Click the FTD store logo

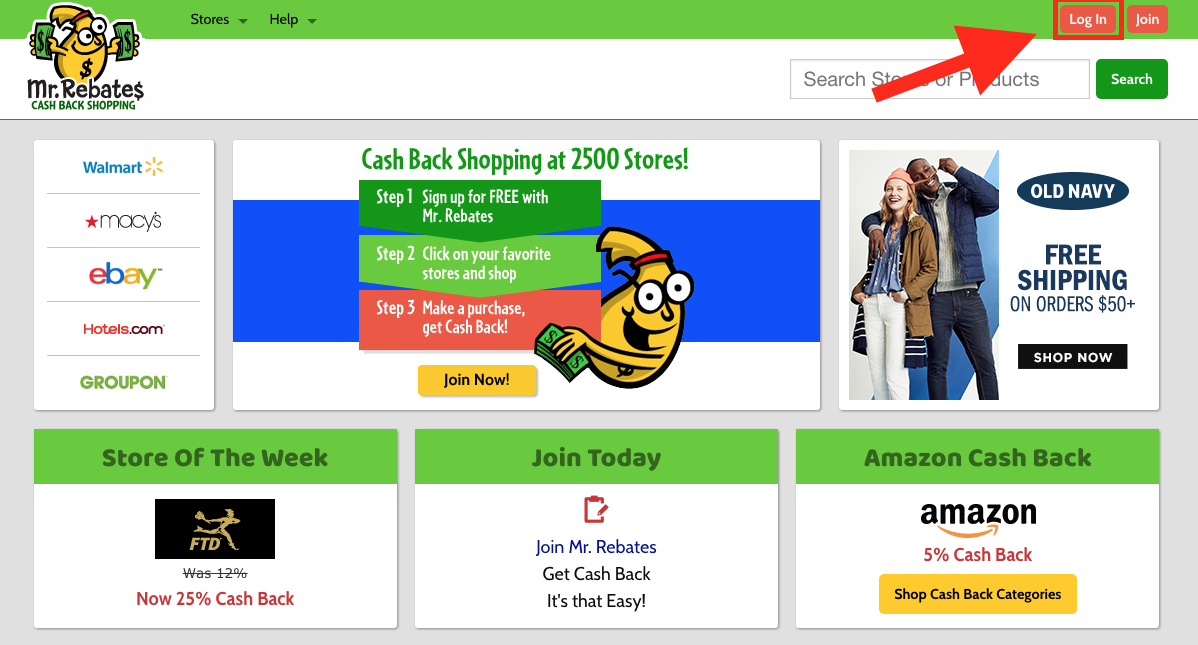[x=215, y=529]
